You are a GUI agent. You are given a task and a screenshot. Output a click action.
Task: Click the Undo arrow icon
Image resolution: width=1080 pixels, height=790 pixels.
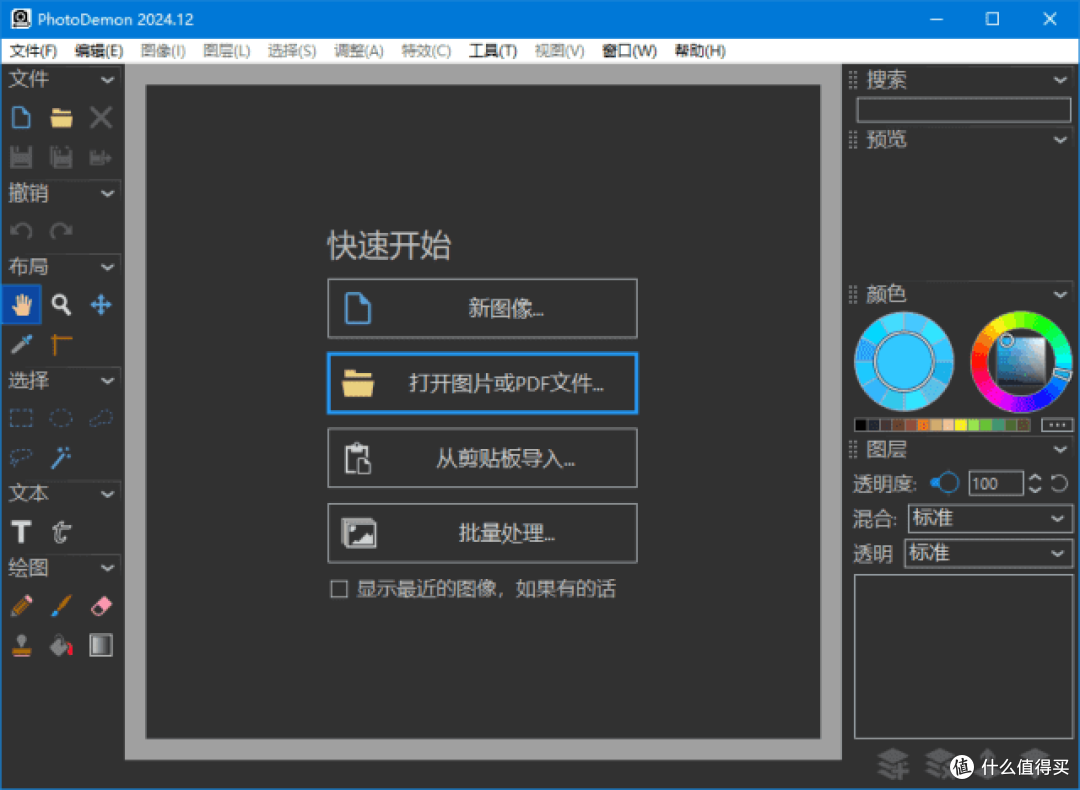click(21, 231)
